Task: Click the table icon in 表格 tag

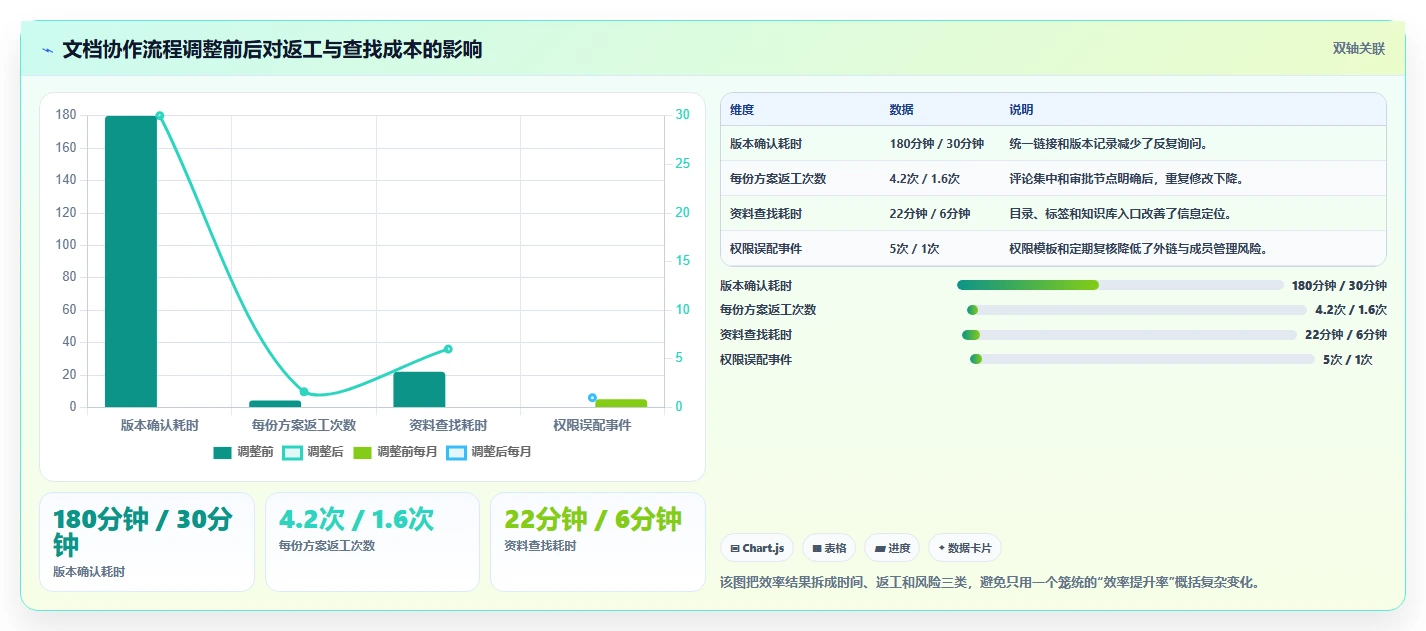Action: 817,548
